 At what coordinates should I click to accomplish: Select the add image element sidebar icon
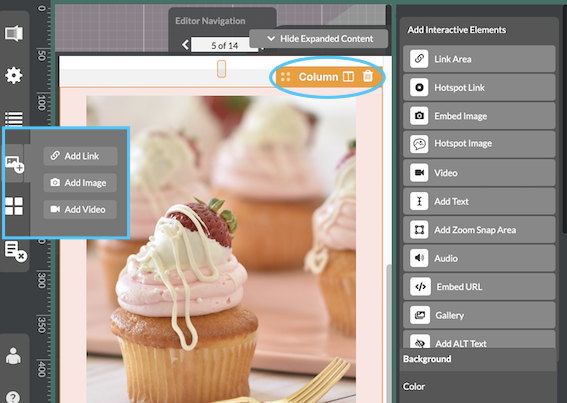point(14,164)
